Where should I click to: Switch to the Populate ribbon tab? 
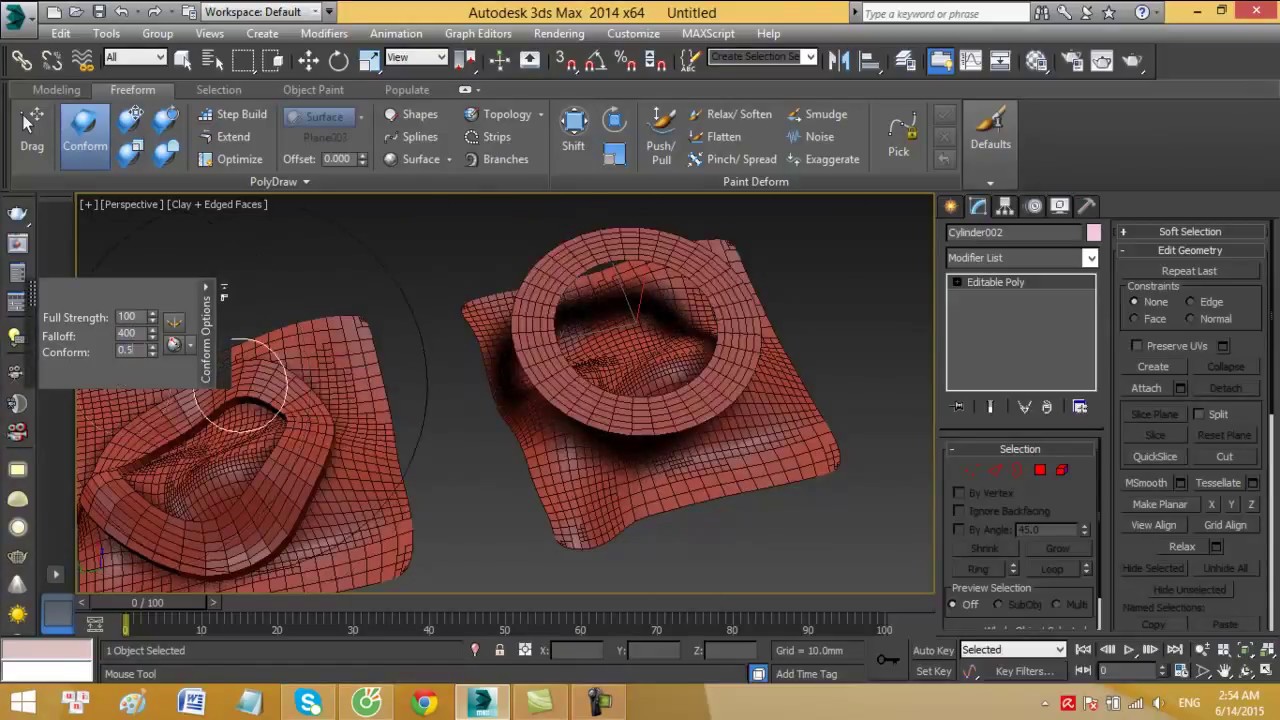(x=407, y=90)
